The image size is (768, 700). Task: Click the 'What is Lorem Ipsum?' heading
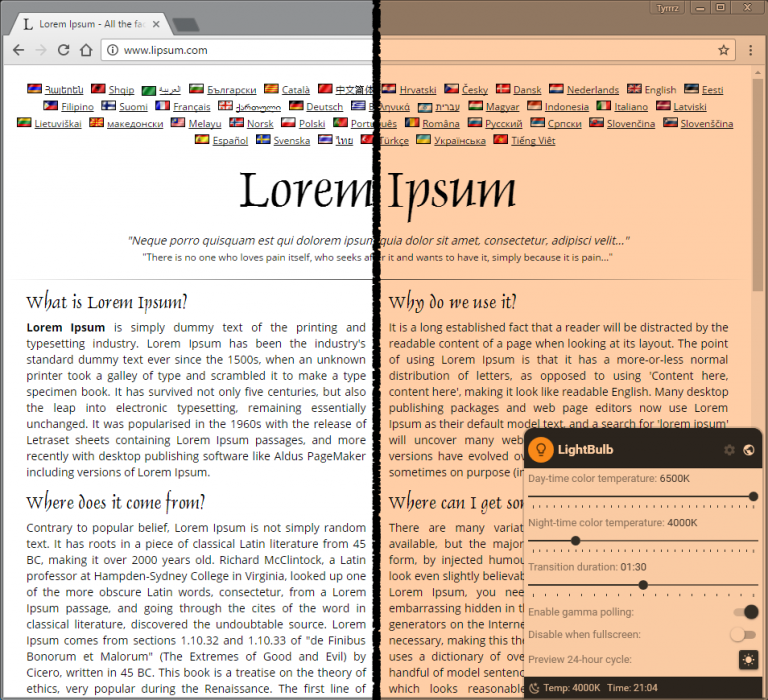107,302
